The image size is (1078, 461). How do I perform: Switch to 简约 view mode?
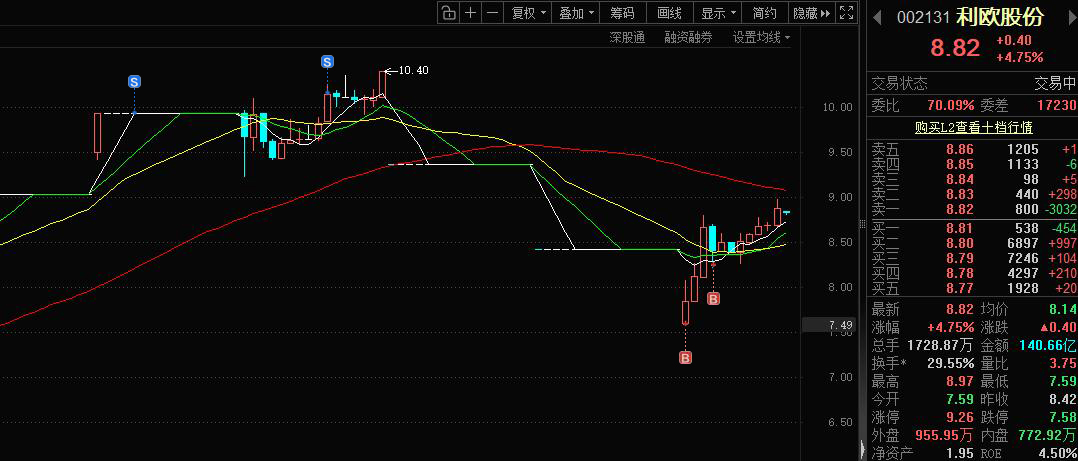point(764,12)
